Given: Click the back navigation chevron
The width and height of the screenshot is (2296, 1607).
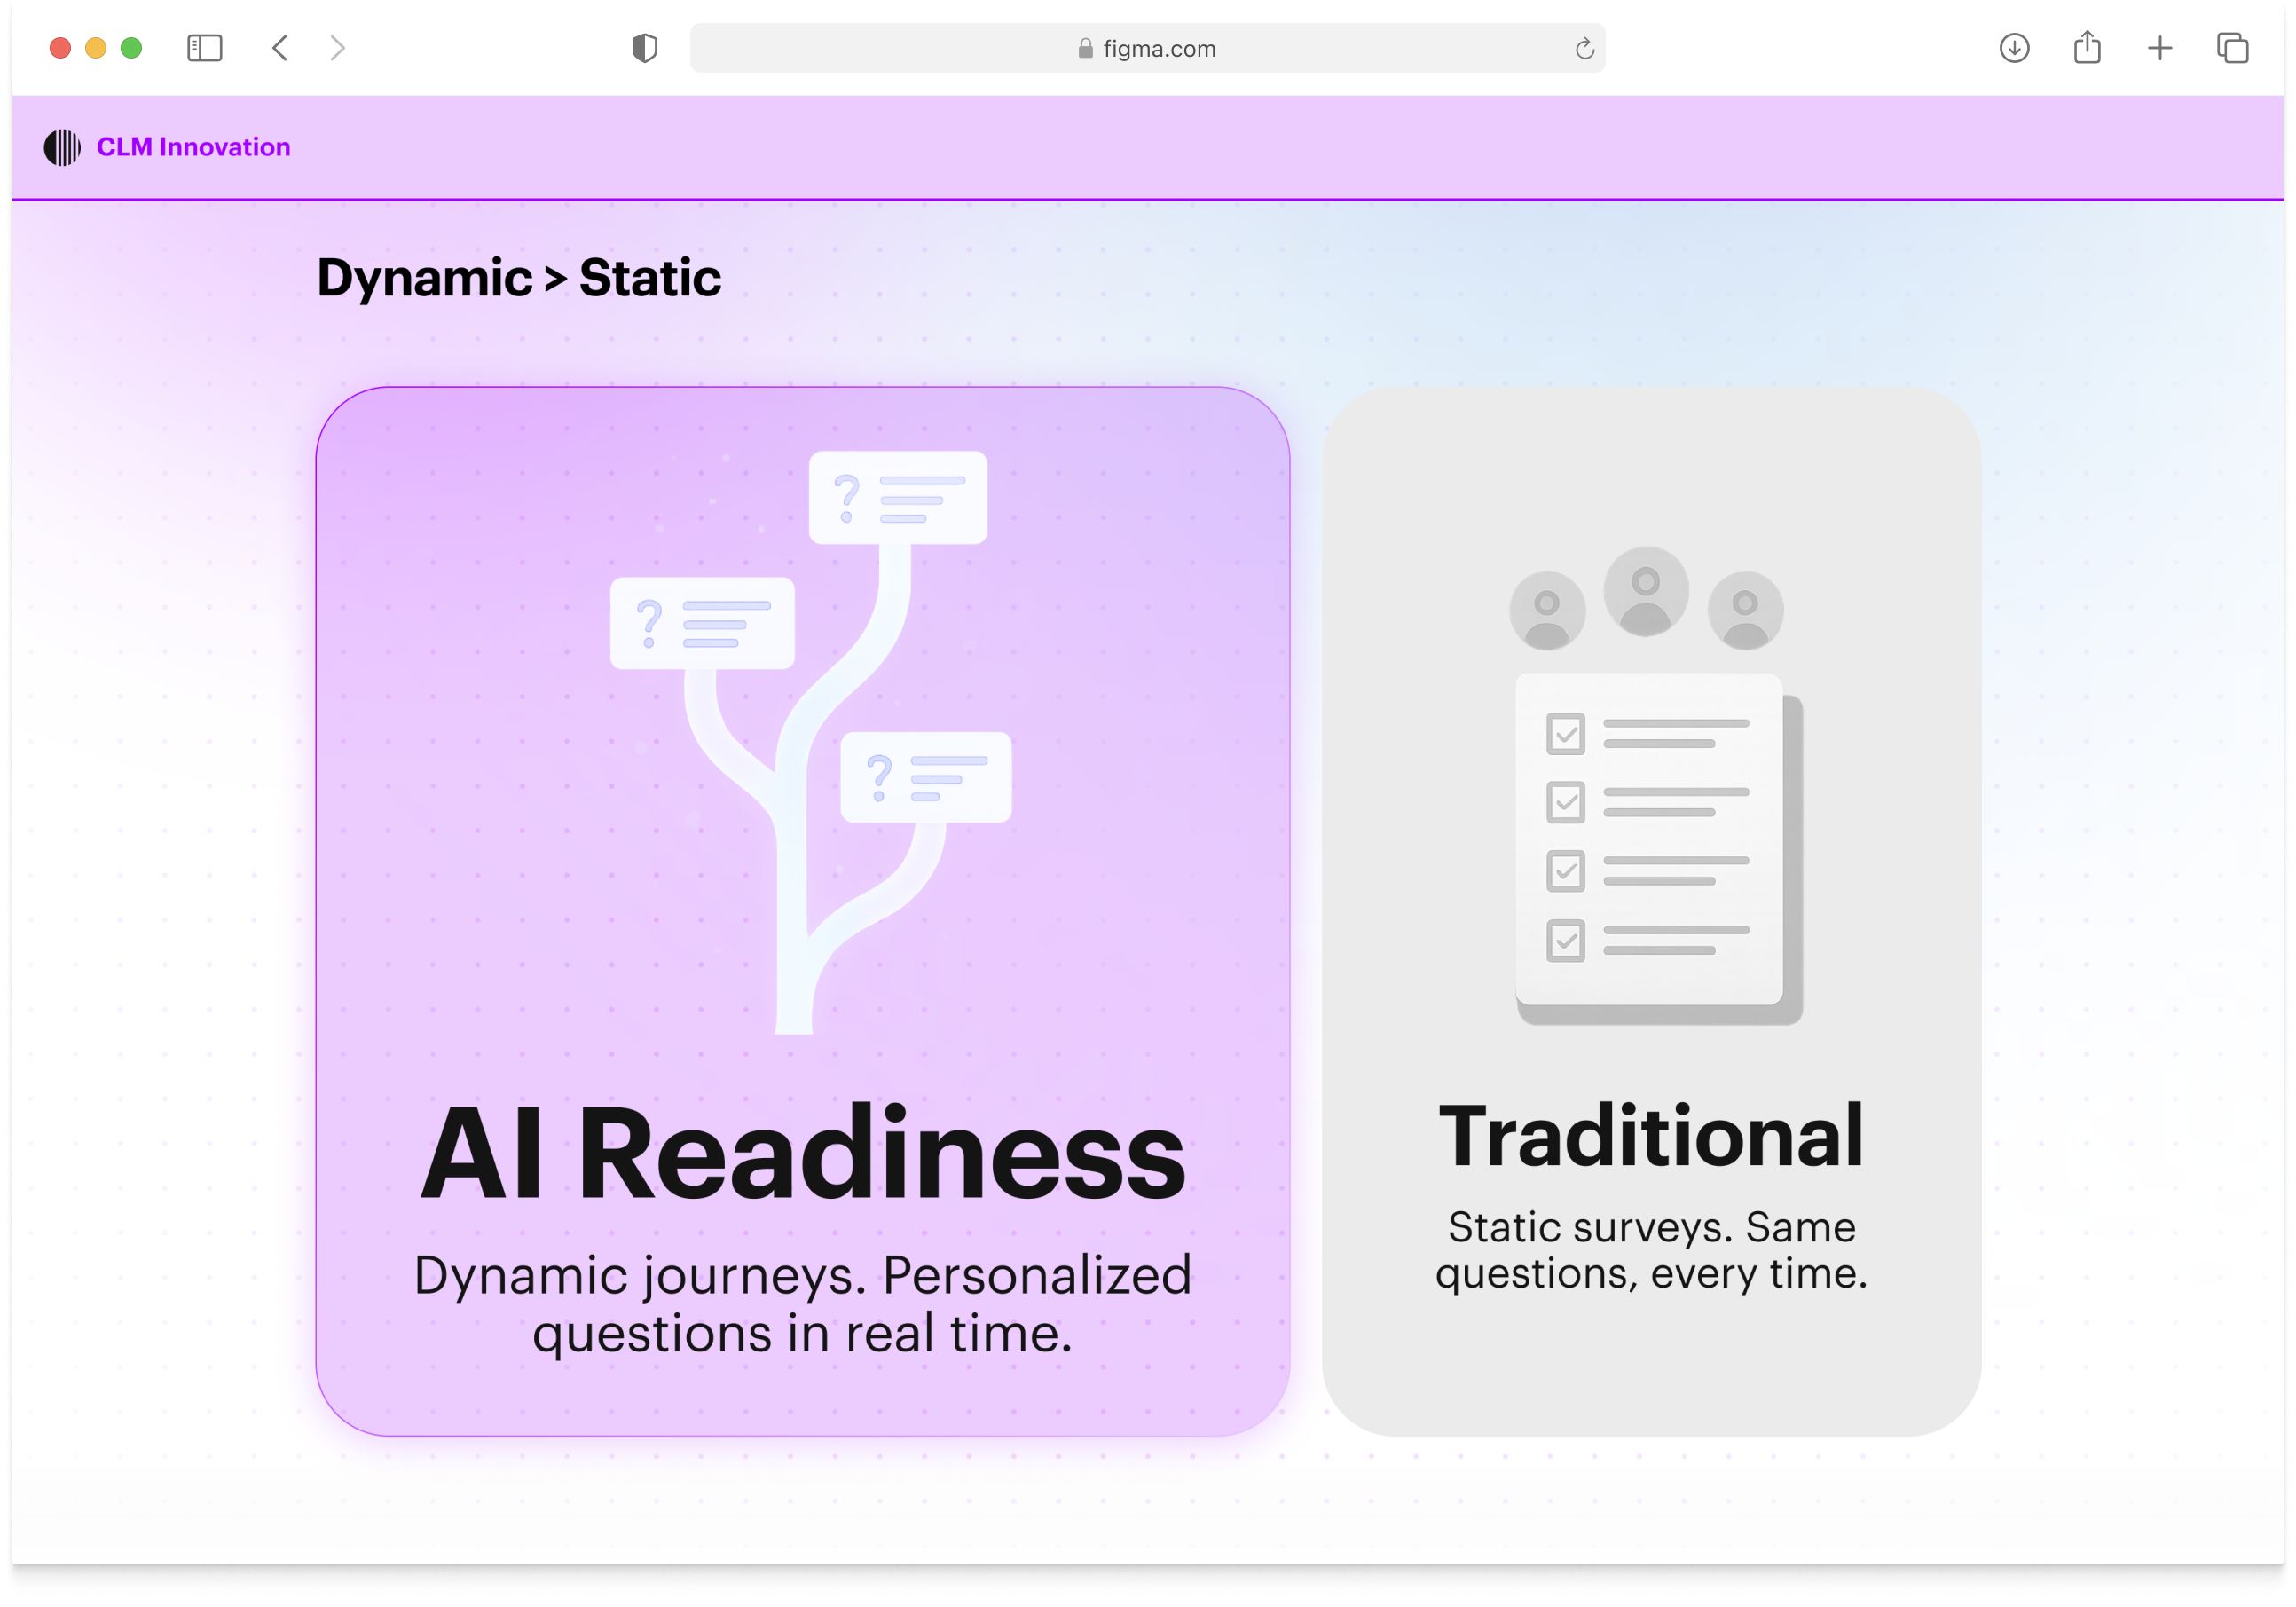Looking at the screenshot, I should click(x=280, y=47).
